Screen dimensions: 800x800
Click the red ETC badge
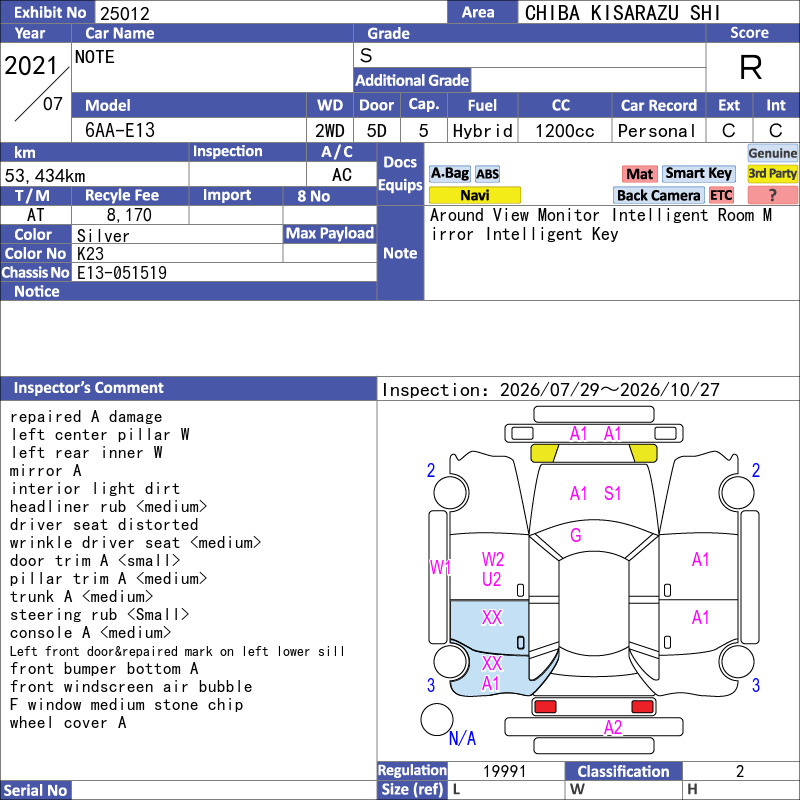[x=721, y=195]
